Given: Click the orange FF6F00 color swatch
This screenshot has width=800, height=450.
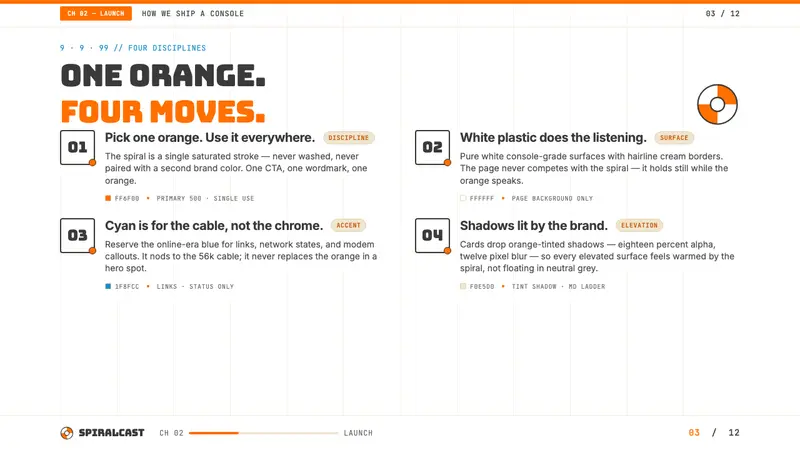Looking at the screenshot, I should click(x=108, y=198).
